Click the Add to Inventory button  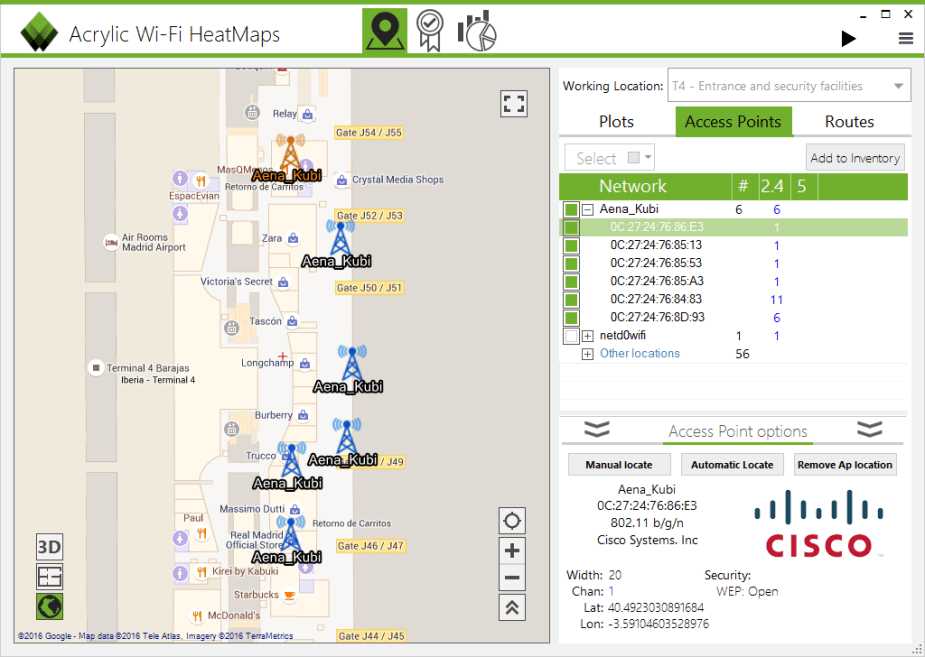tap(855, 158)
